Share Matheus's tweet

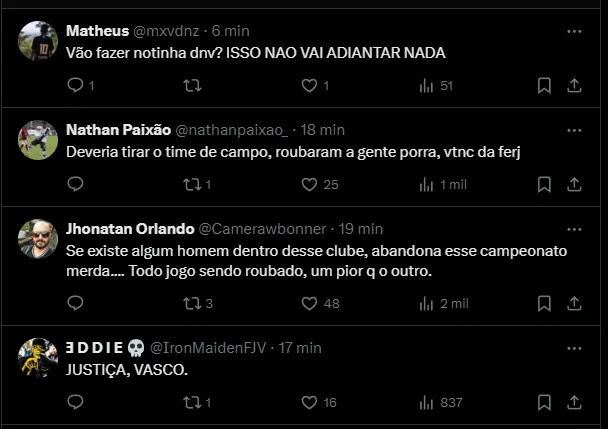coord(574,86)
